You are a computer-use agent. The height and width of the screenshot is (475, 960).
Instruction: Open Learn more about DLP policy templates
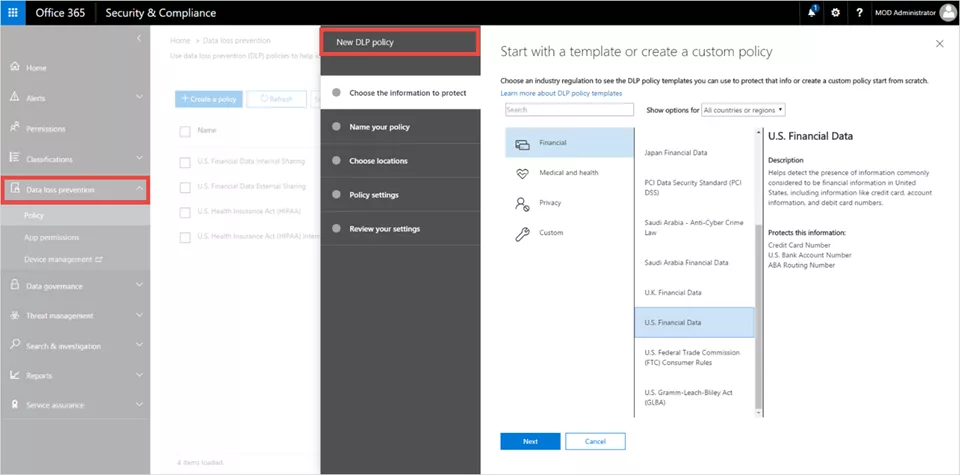click(x=561, y=93)
